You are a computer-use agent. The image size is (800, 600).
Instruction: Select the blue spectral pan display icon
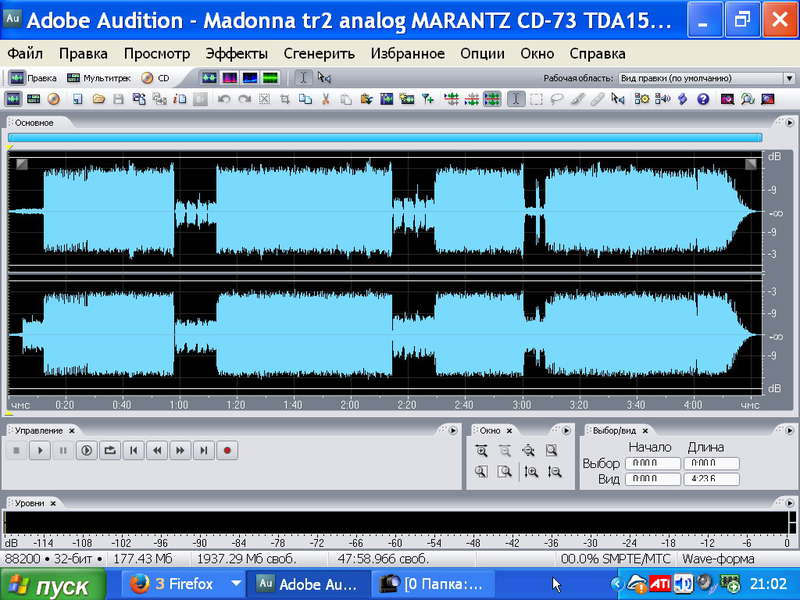click(250, 78)
